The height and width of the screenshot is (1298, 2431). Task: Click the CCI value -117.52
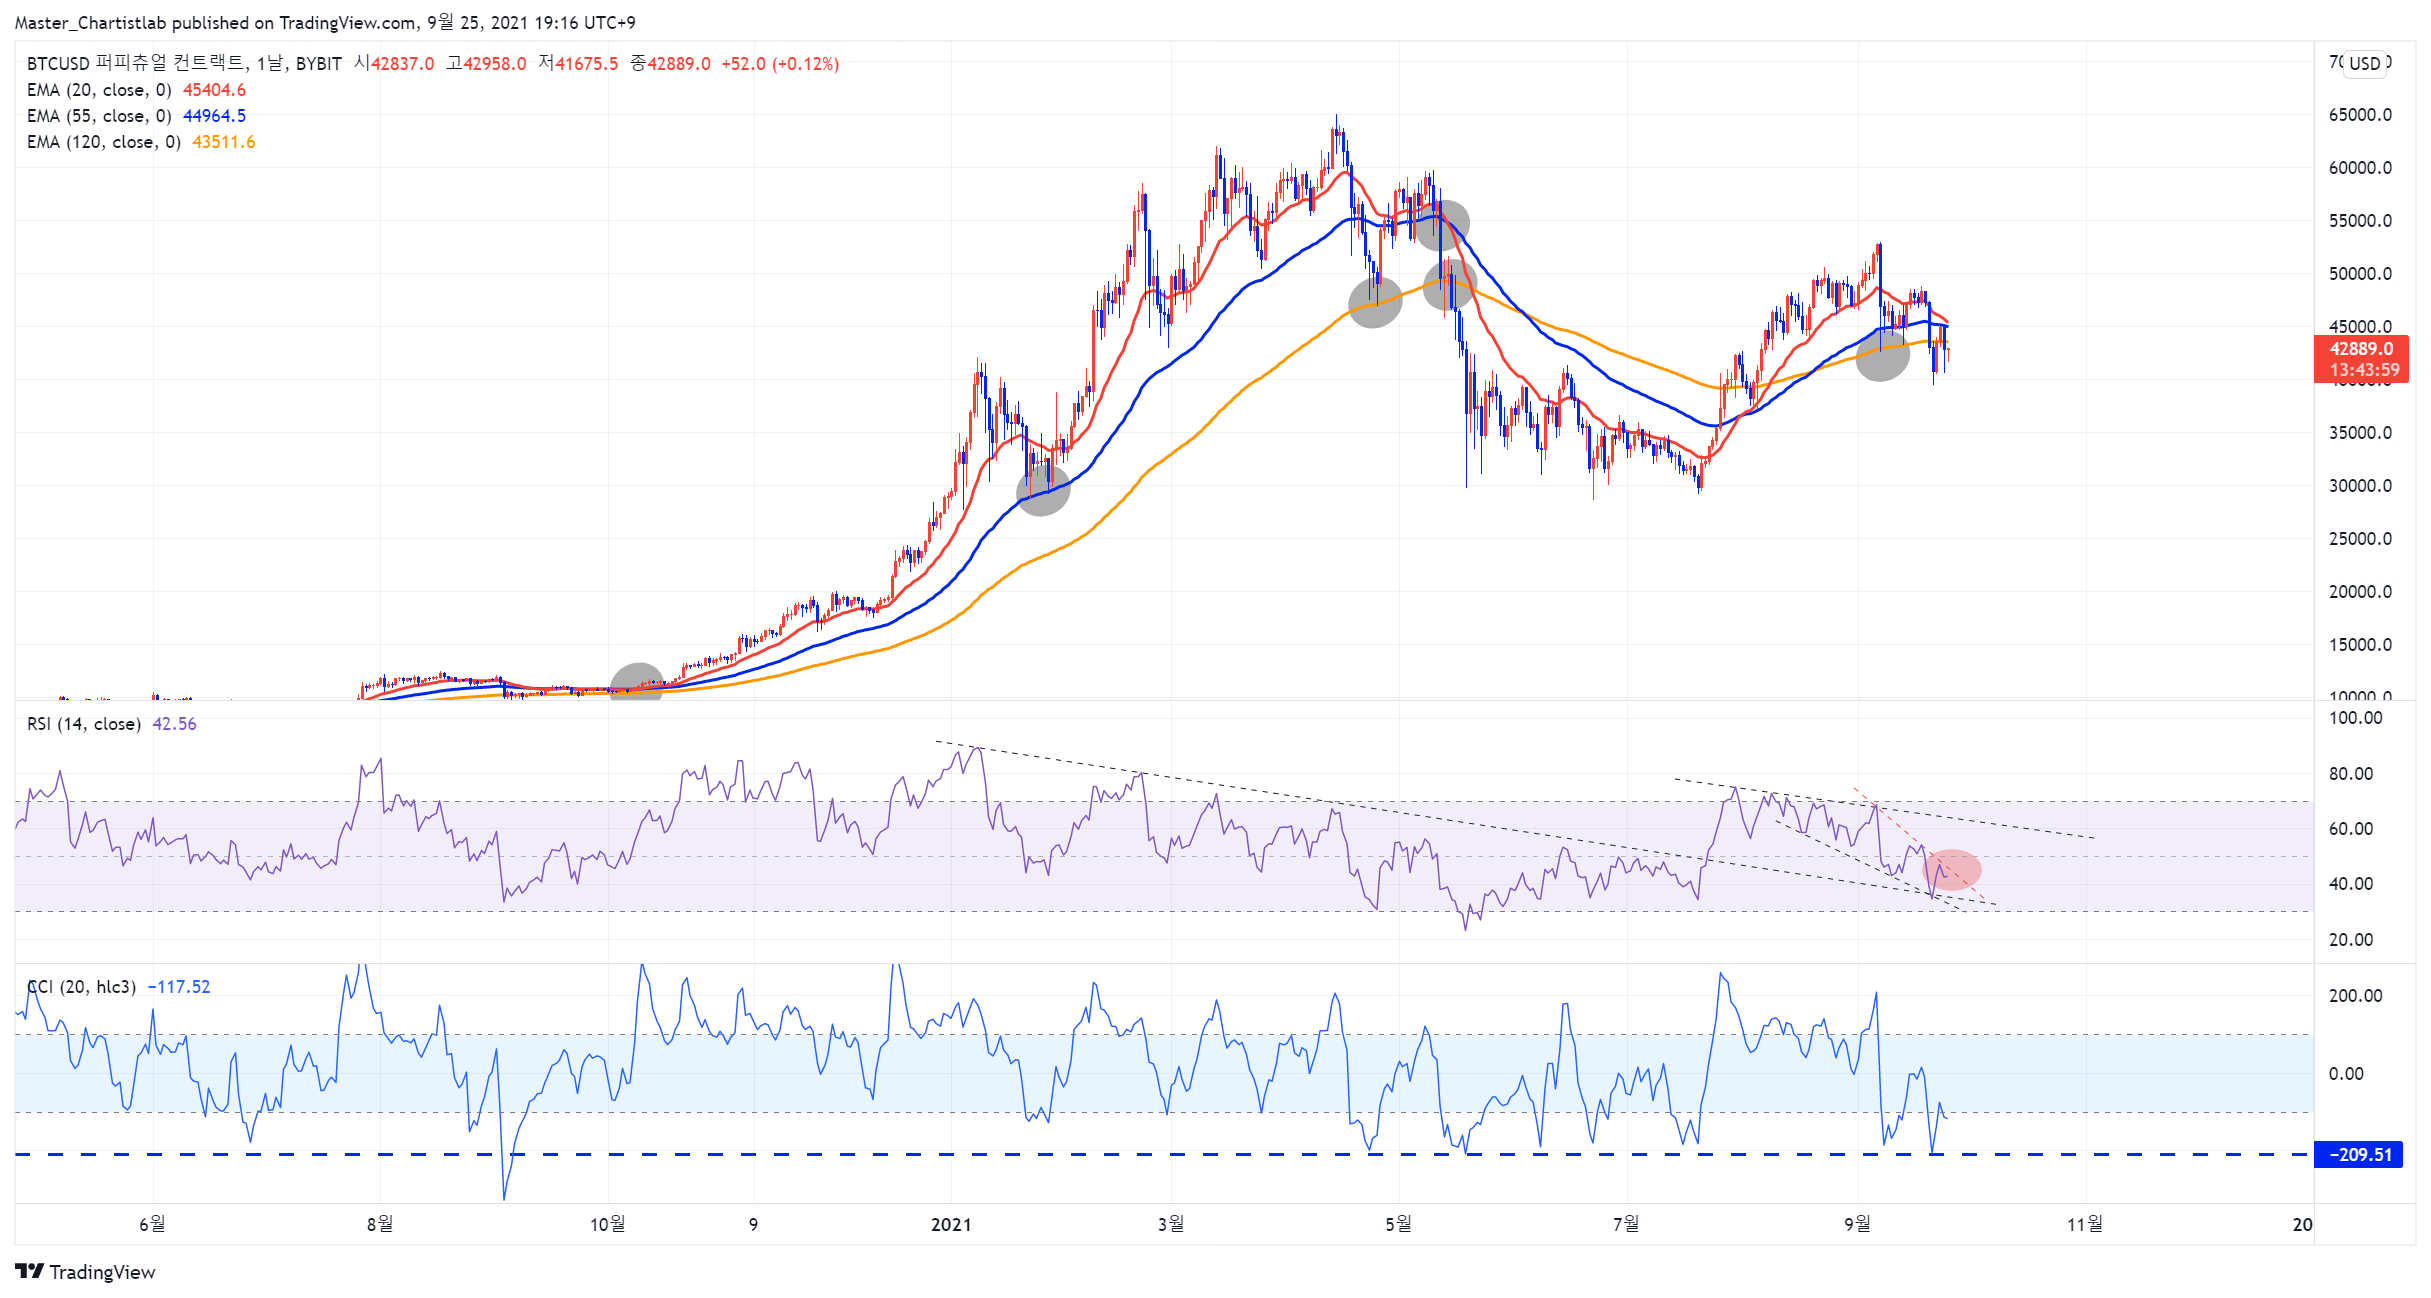[179, 987]
